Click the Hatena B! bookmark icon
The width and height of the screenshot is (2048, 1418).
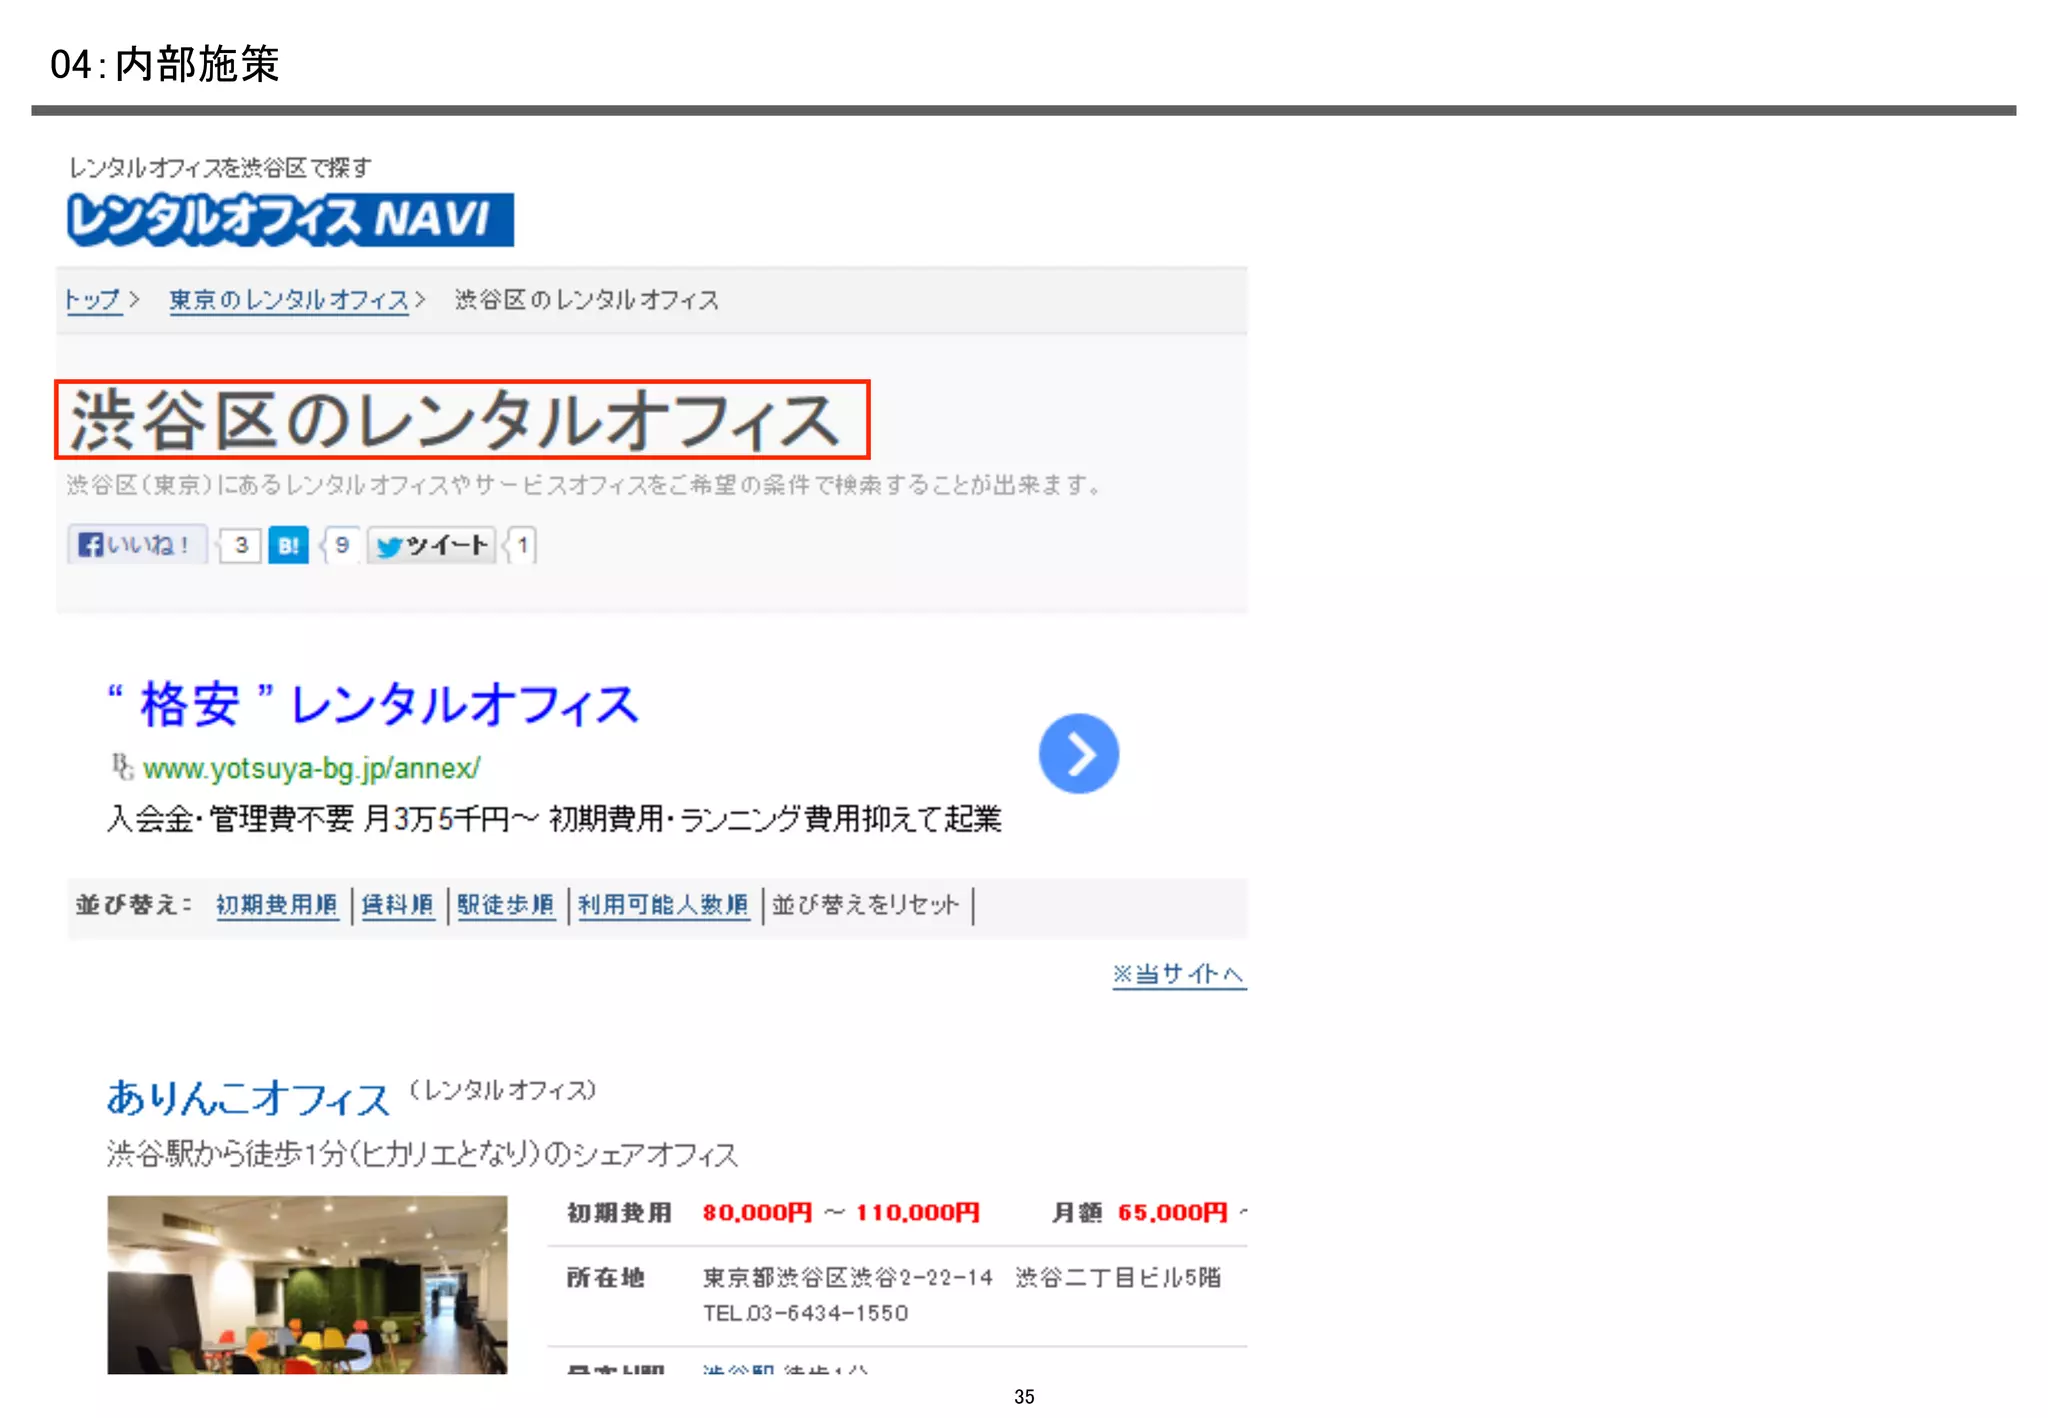tap(288, 545)
